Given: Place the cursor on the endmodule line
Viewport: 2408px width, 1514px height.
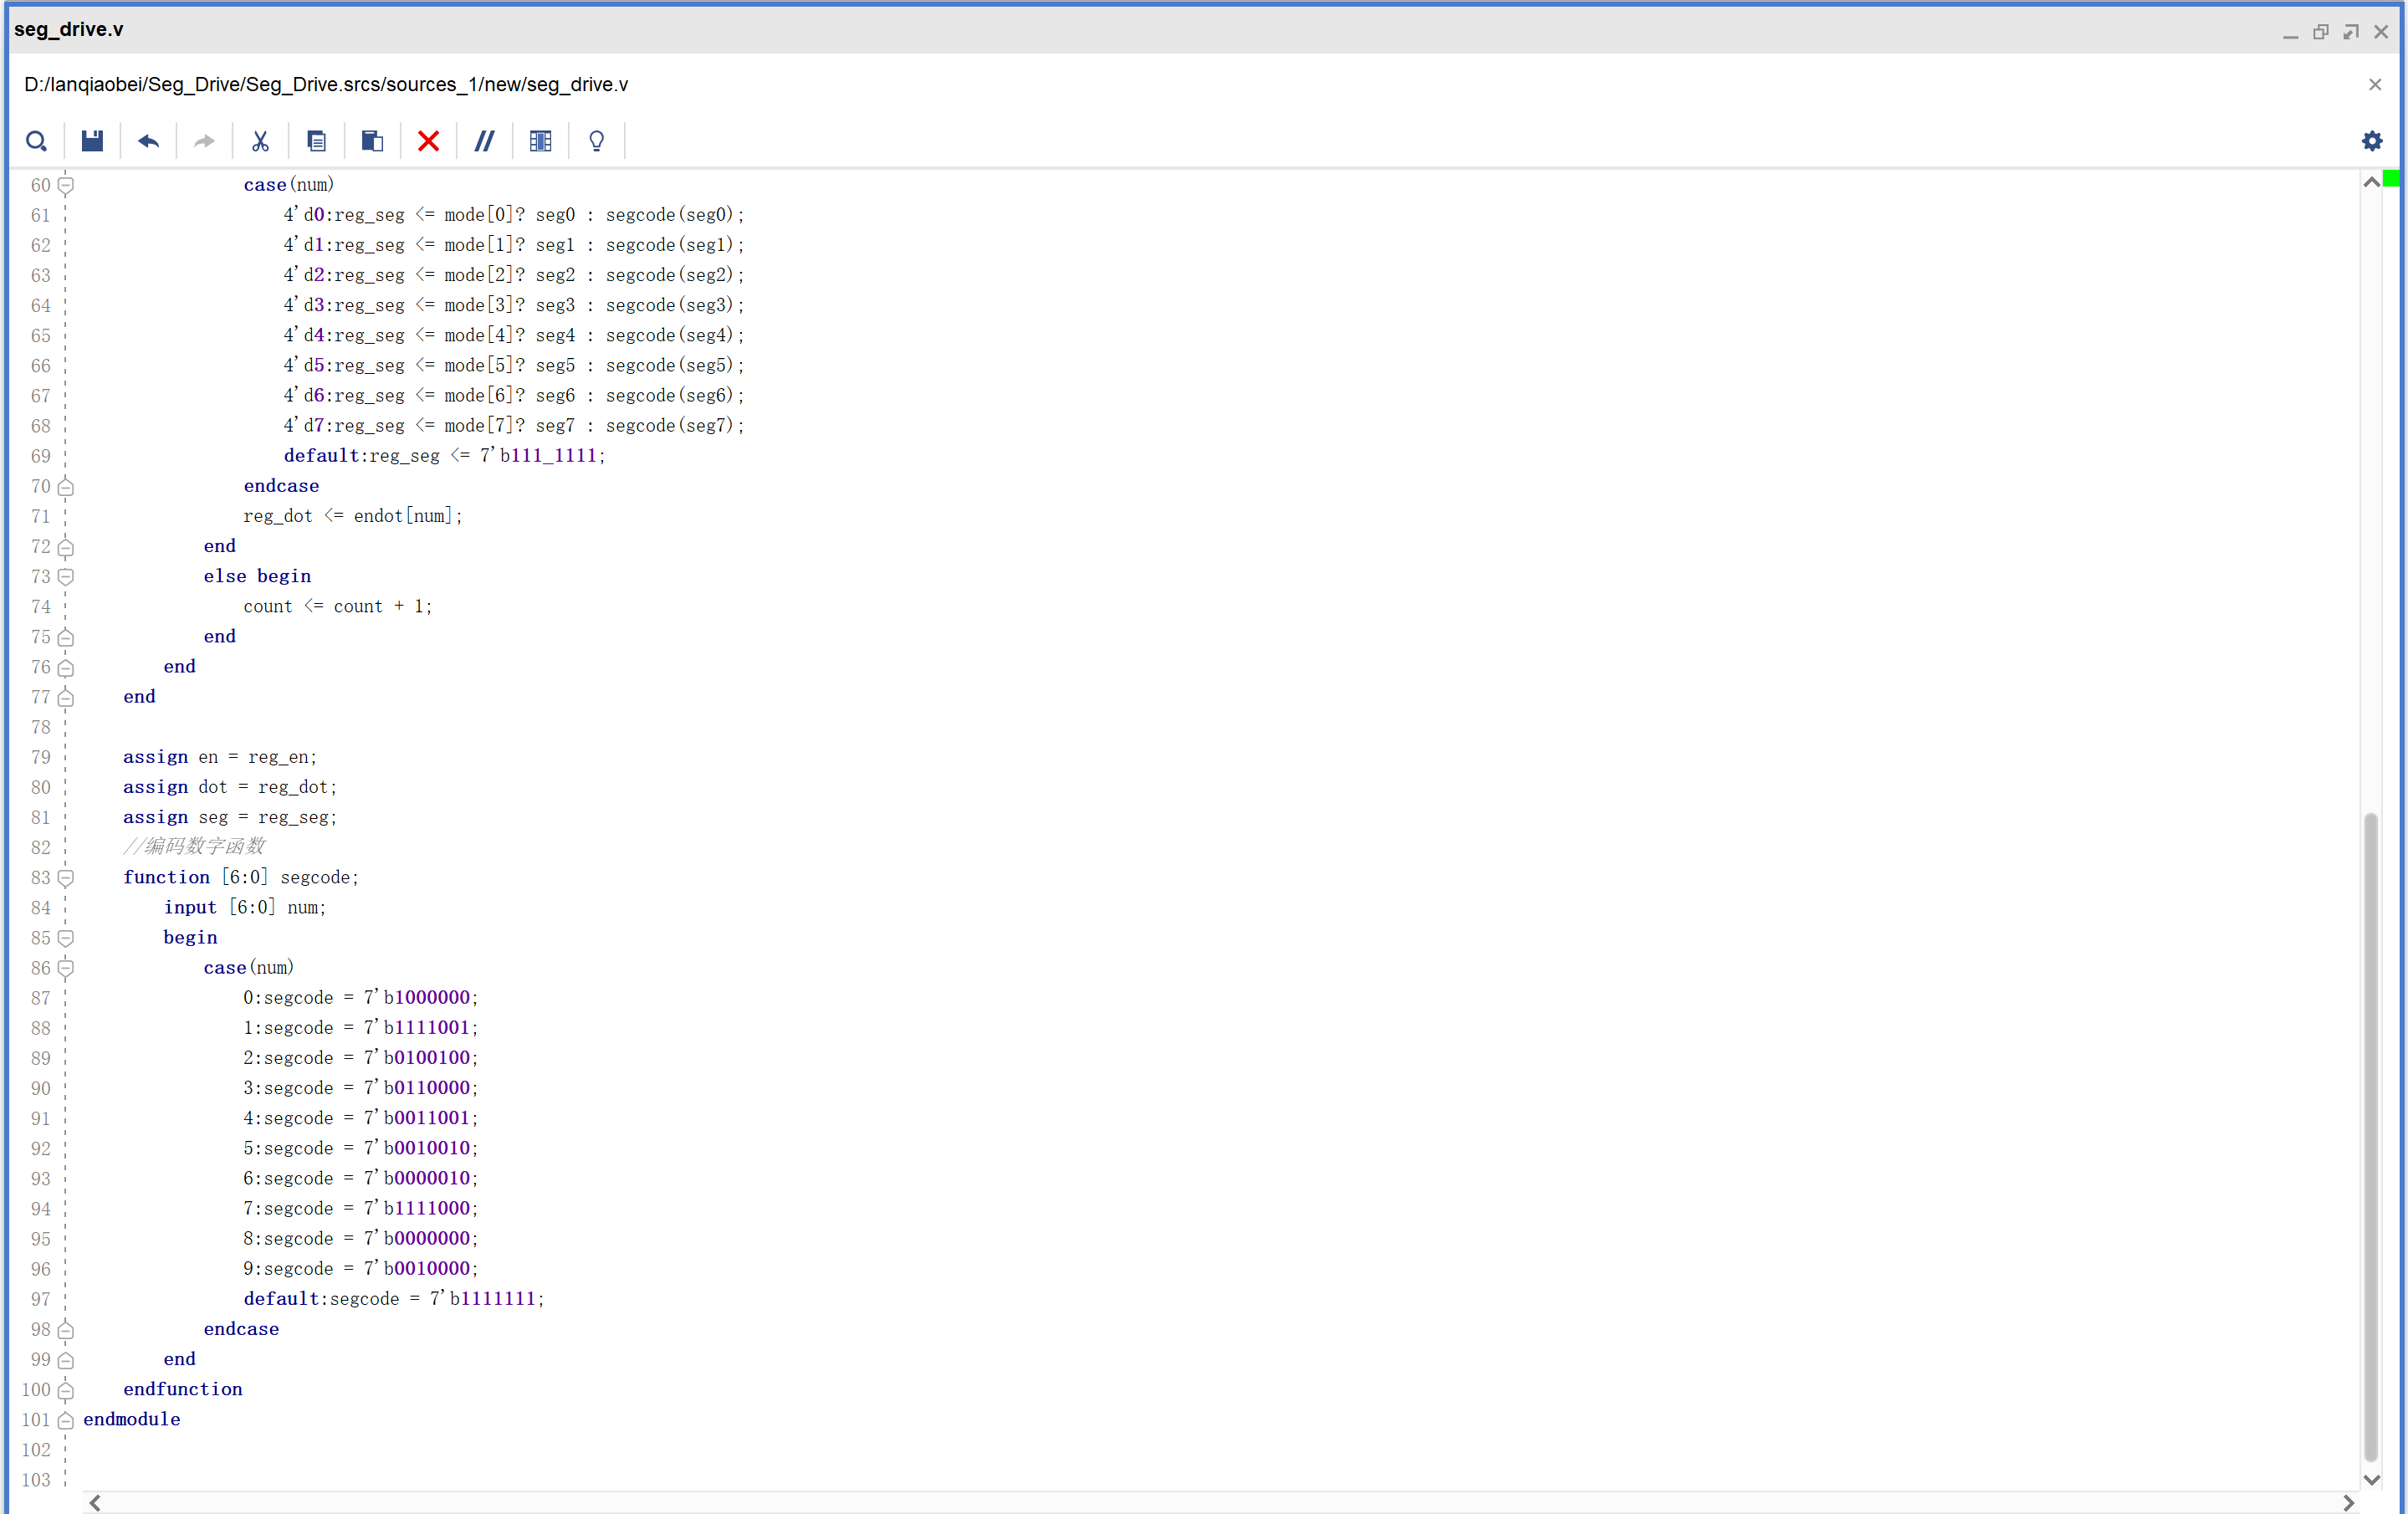Looking at the screenshot, I should click(132, 1419).
